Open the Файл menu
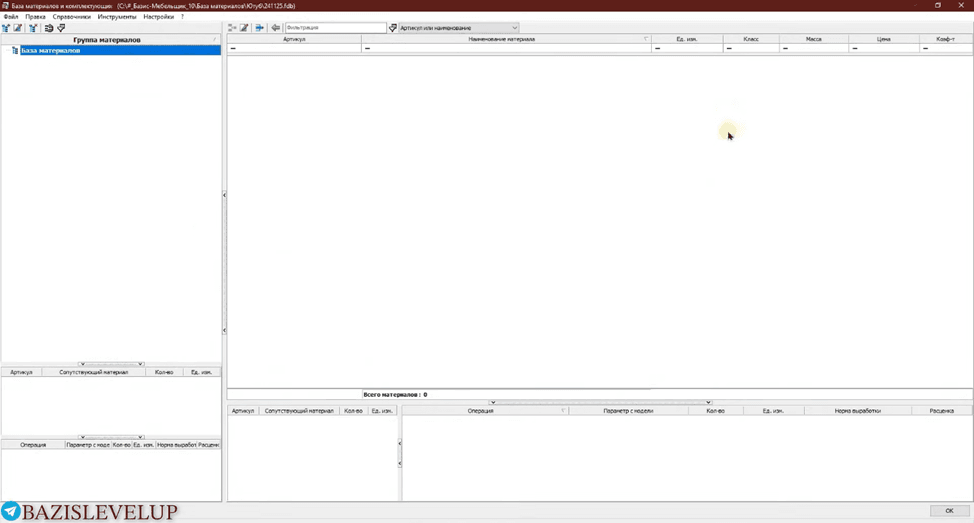 pyautogui.click(x=11, y=17)
